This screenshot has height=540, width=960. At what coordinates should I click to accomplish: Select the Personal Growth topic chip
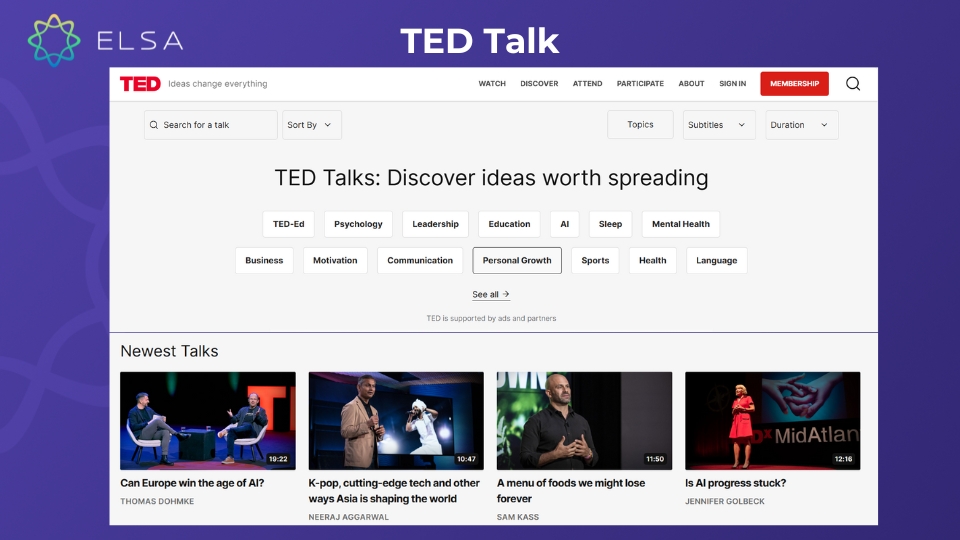[517, 260]
